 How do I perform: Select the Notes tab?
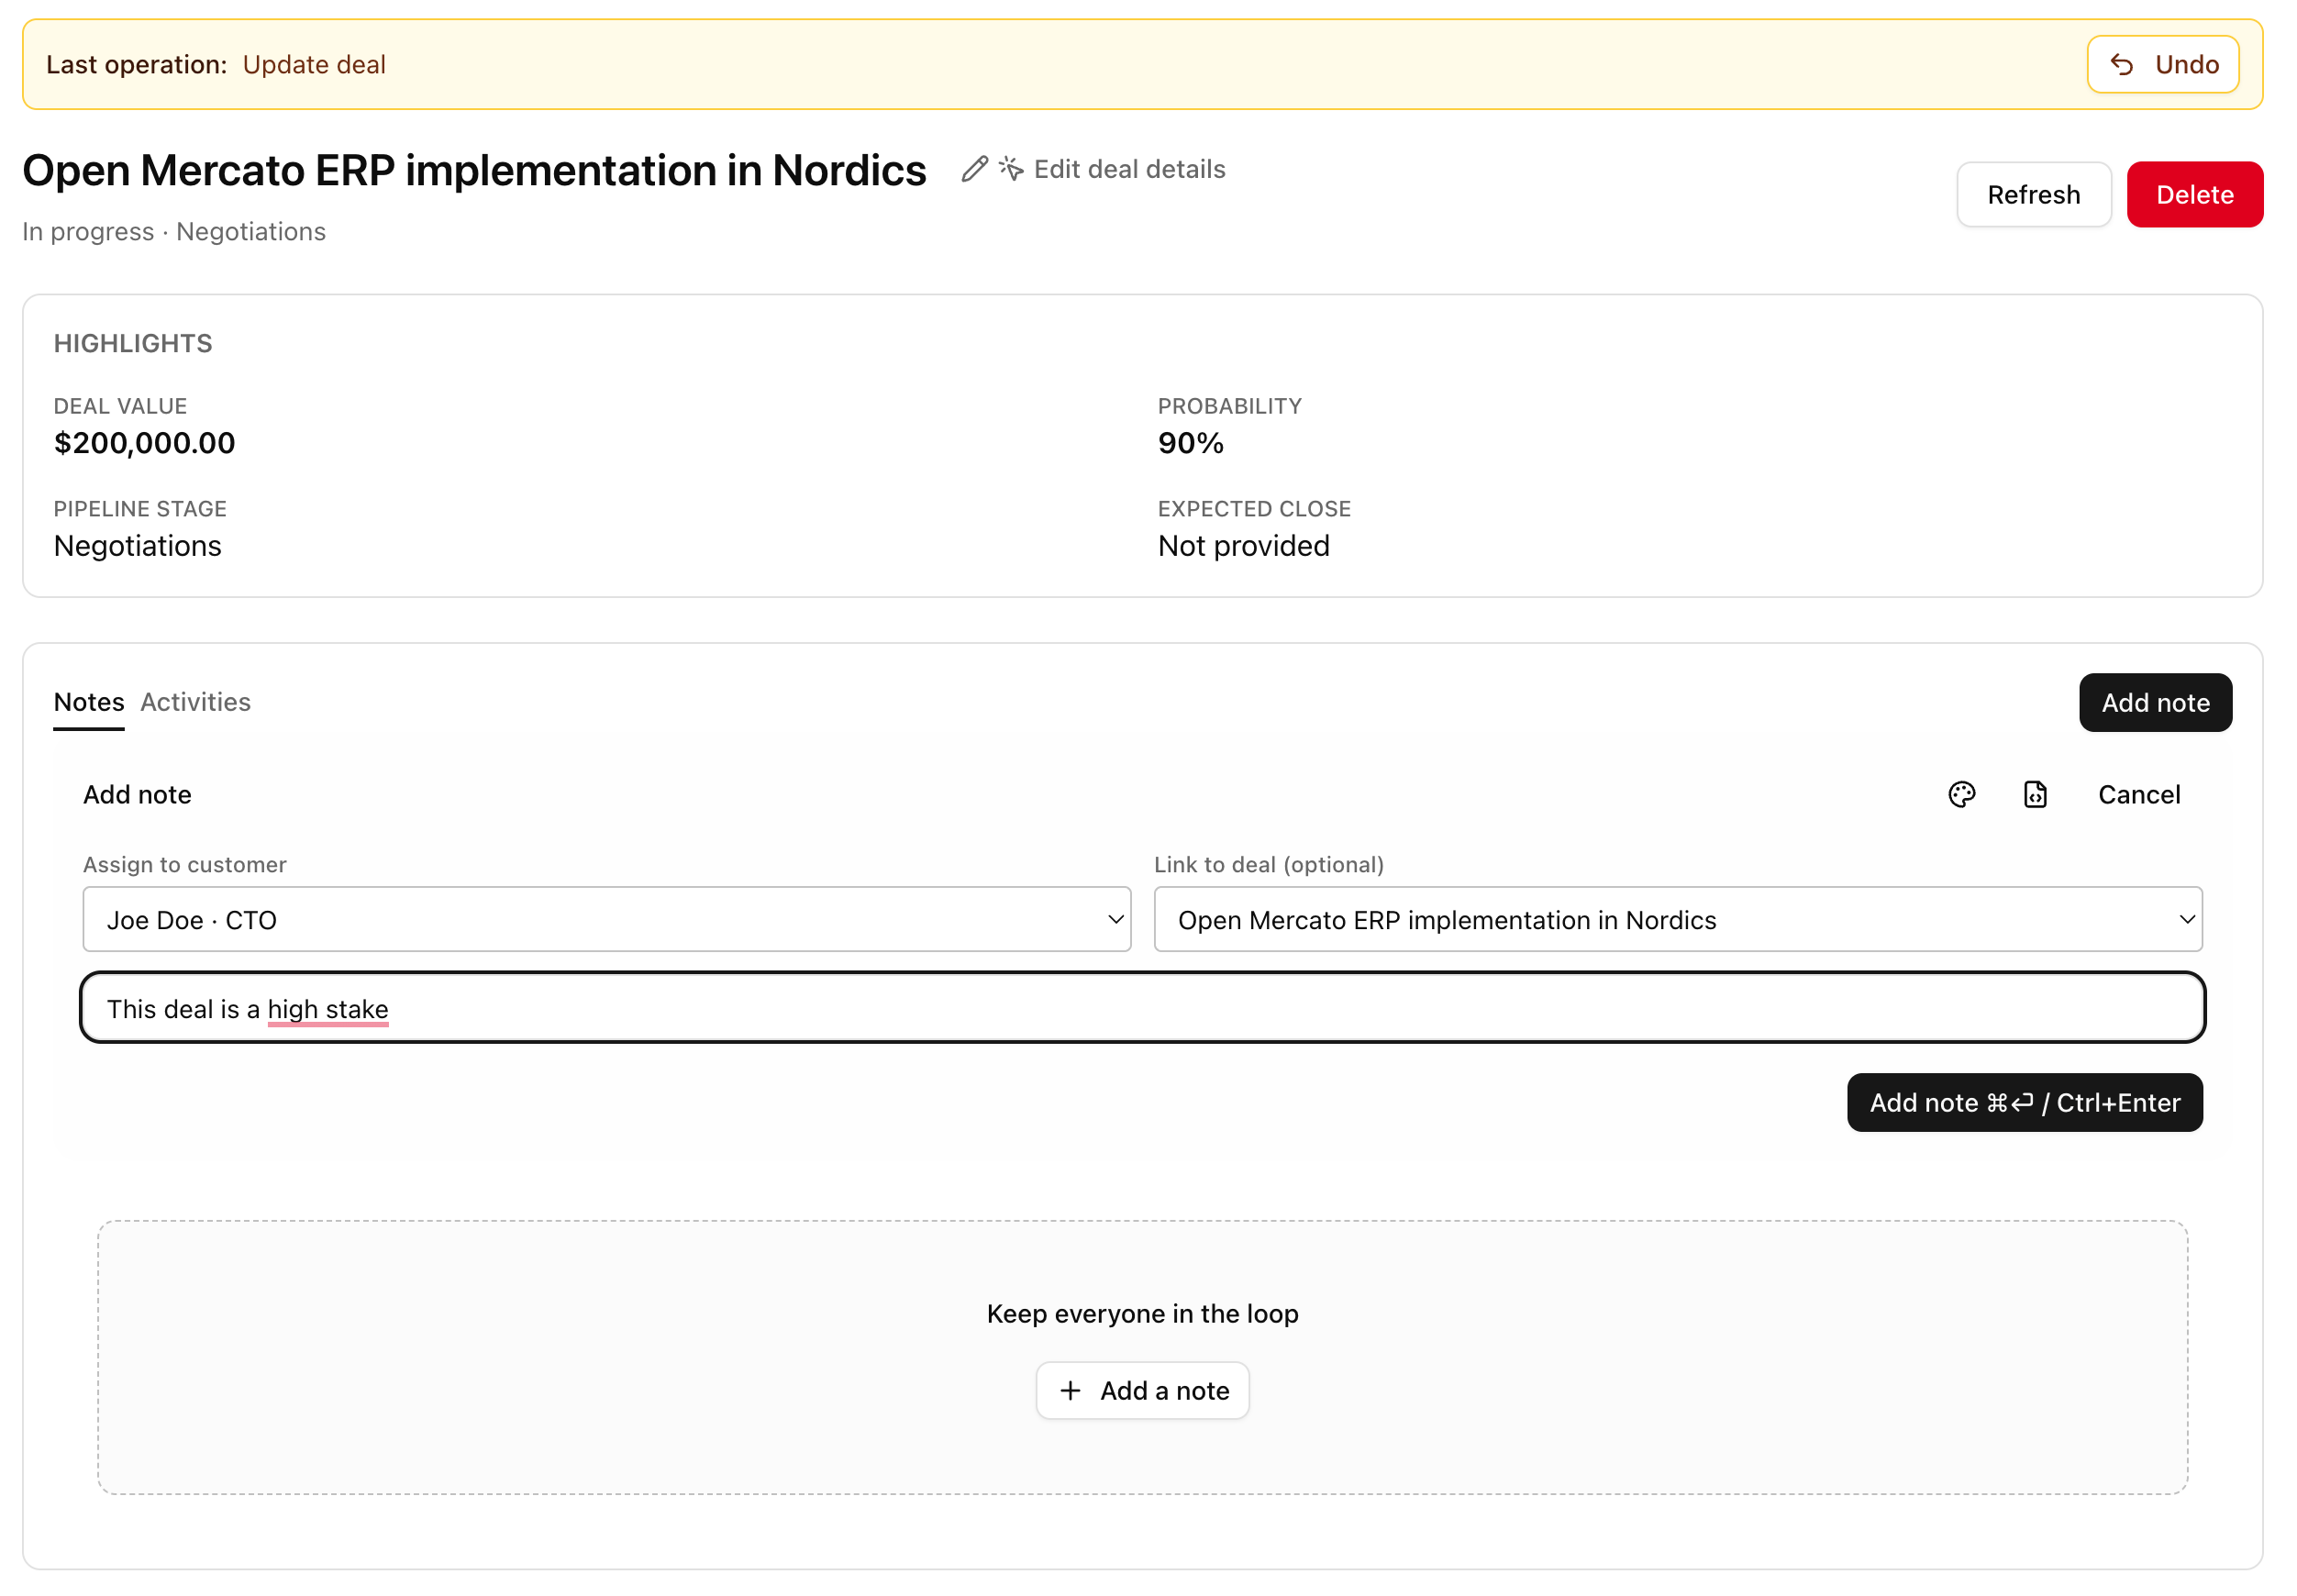(x=89, y=702)
